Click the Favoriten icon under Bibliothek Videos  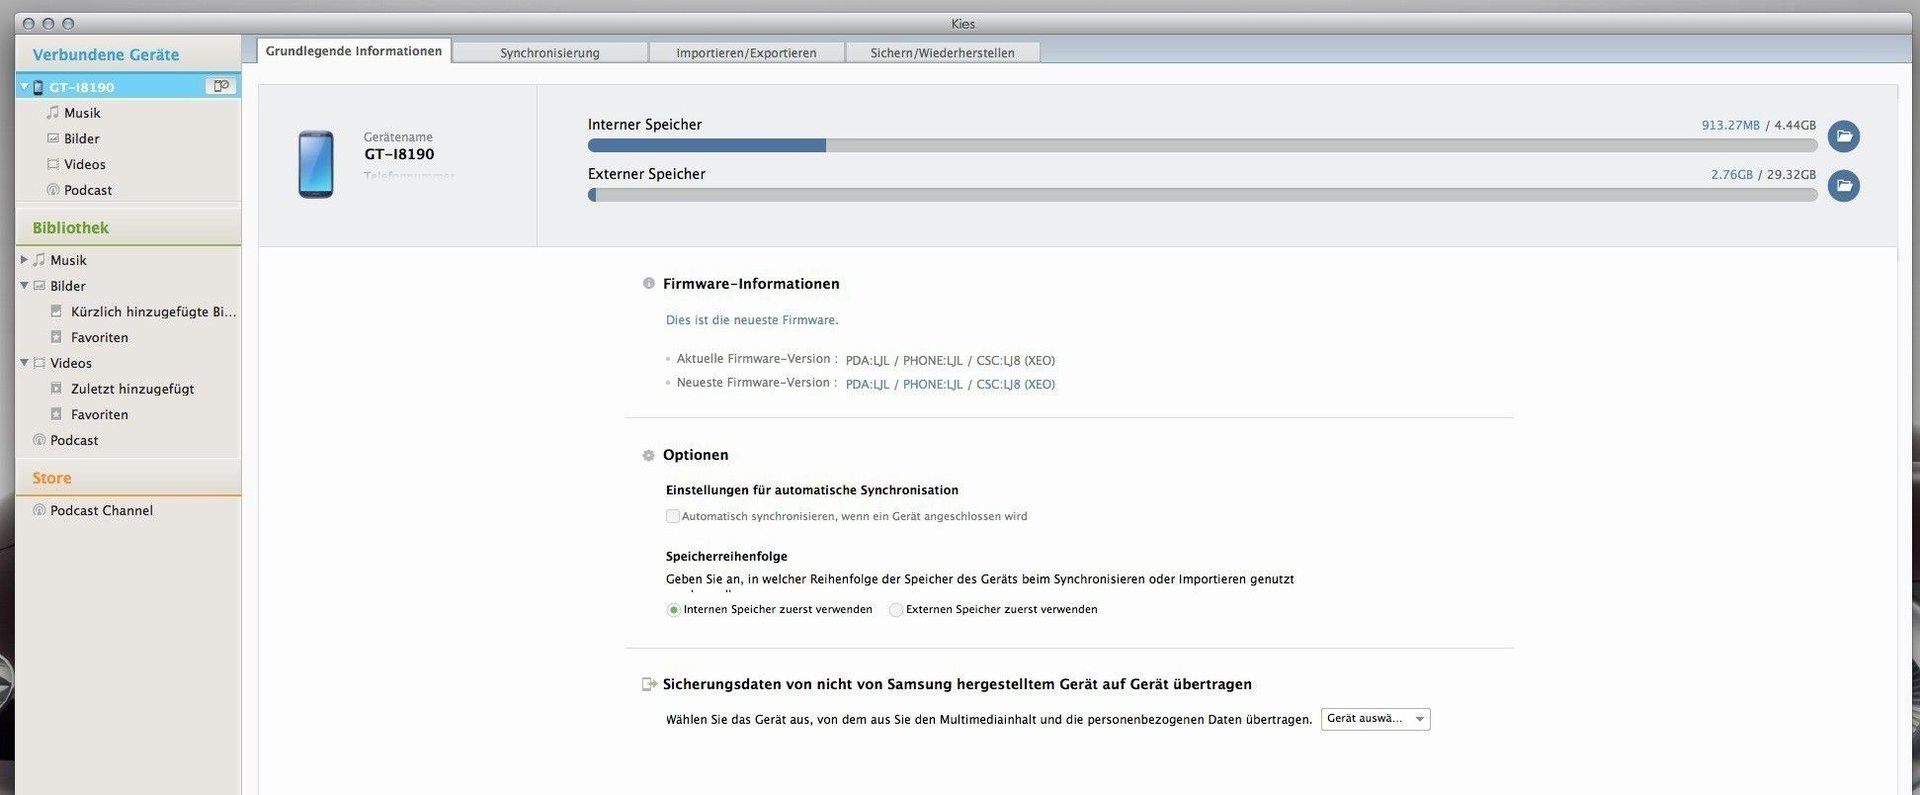(56, 414)
